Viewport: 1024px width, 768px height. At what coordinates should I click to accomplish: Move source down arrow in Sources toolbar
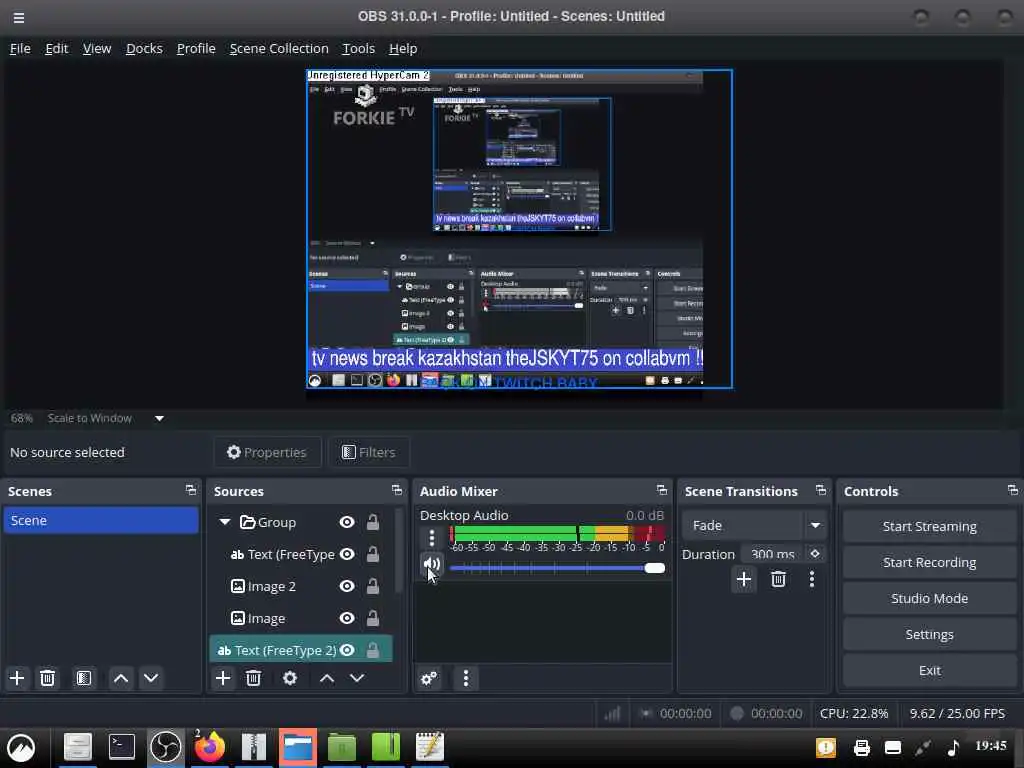coord(357,678)
